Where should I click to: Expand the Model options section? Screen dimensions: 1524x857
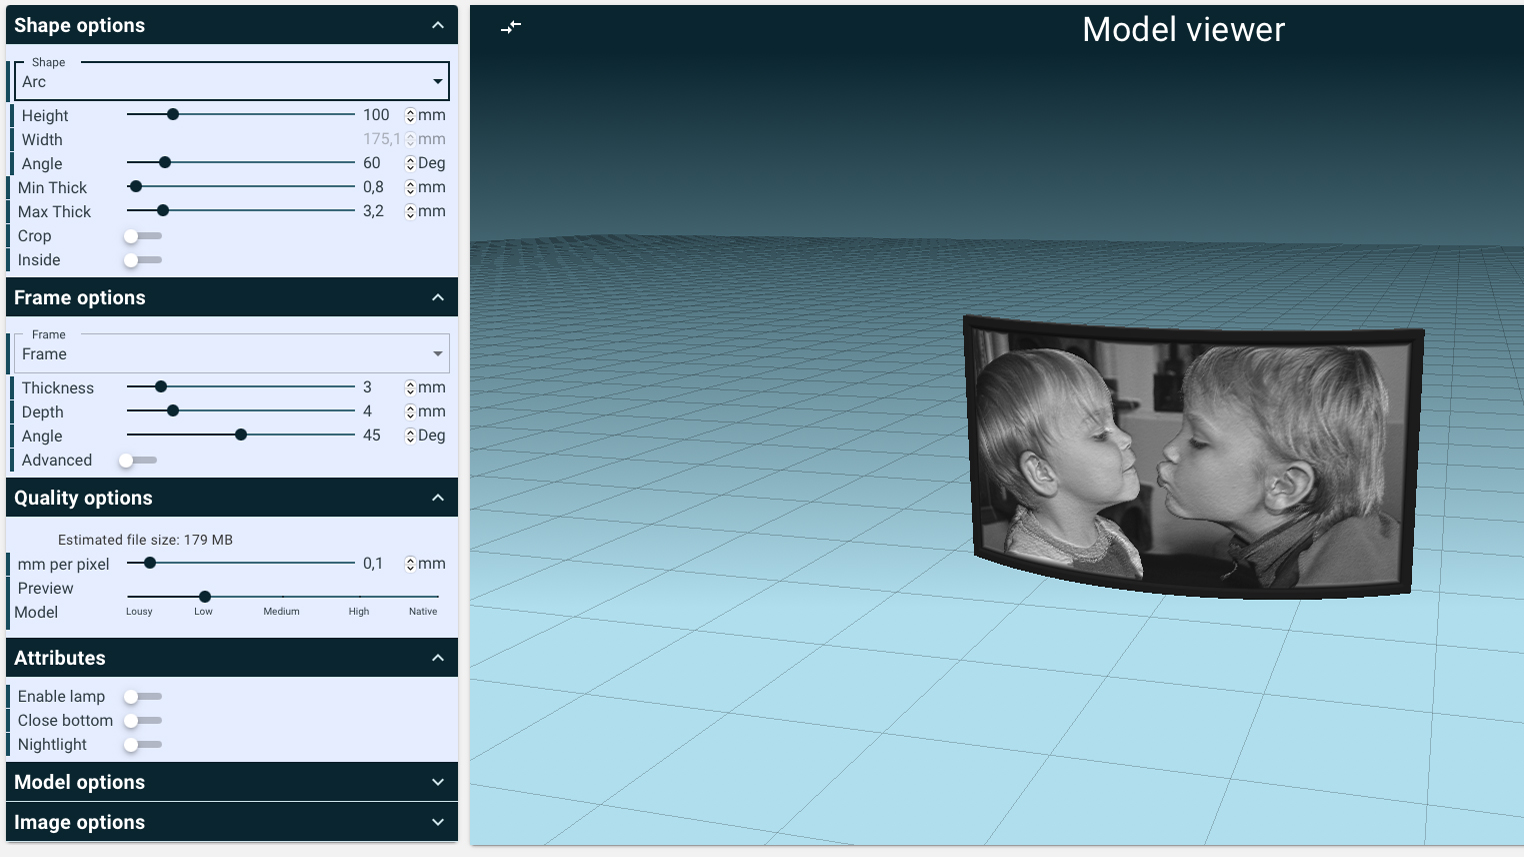[232, 782]
